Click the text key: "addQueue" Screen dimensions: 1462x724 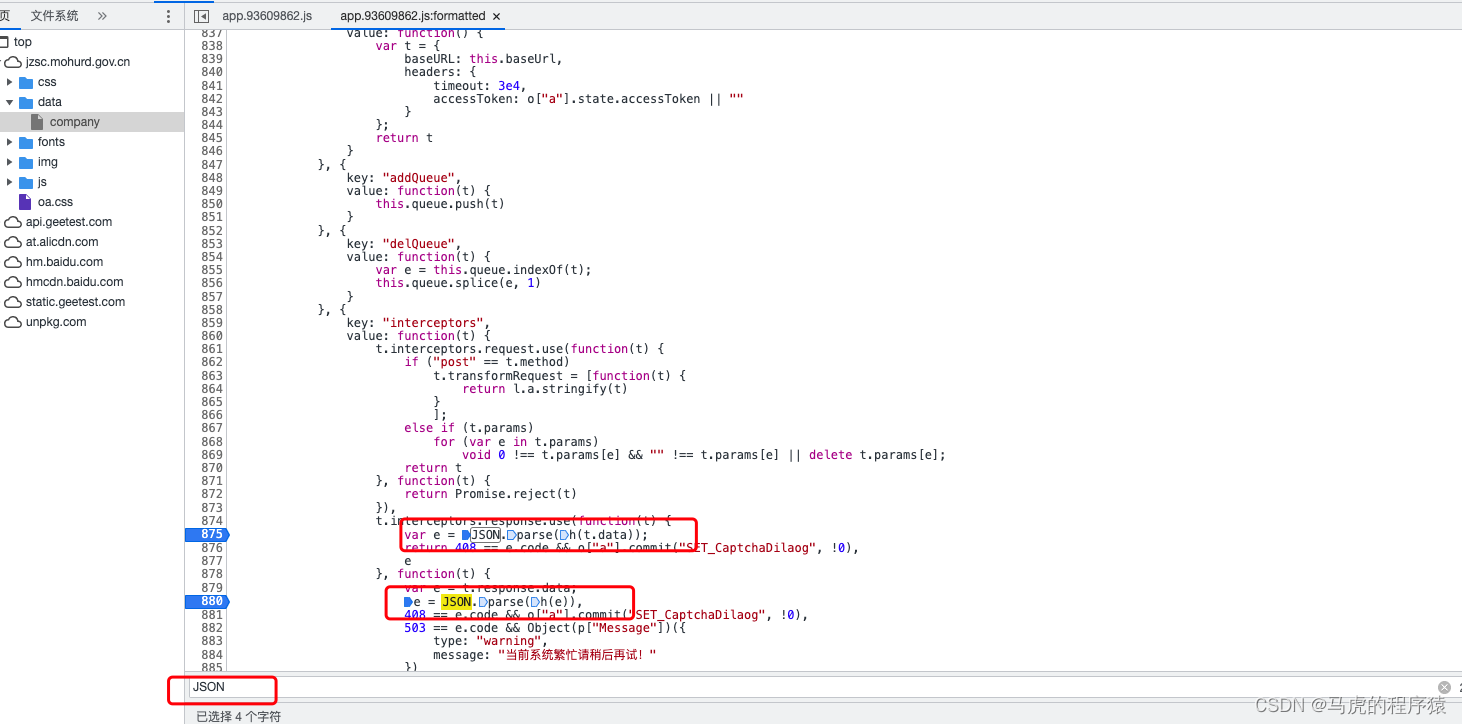[403, 178]
